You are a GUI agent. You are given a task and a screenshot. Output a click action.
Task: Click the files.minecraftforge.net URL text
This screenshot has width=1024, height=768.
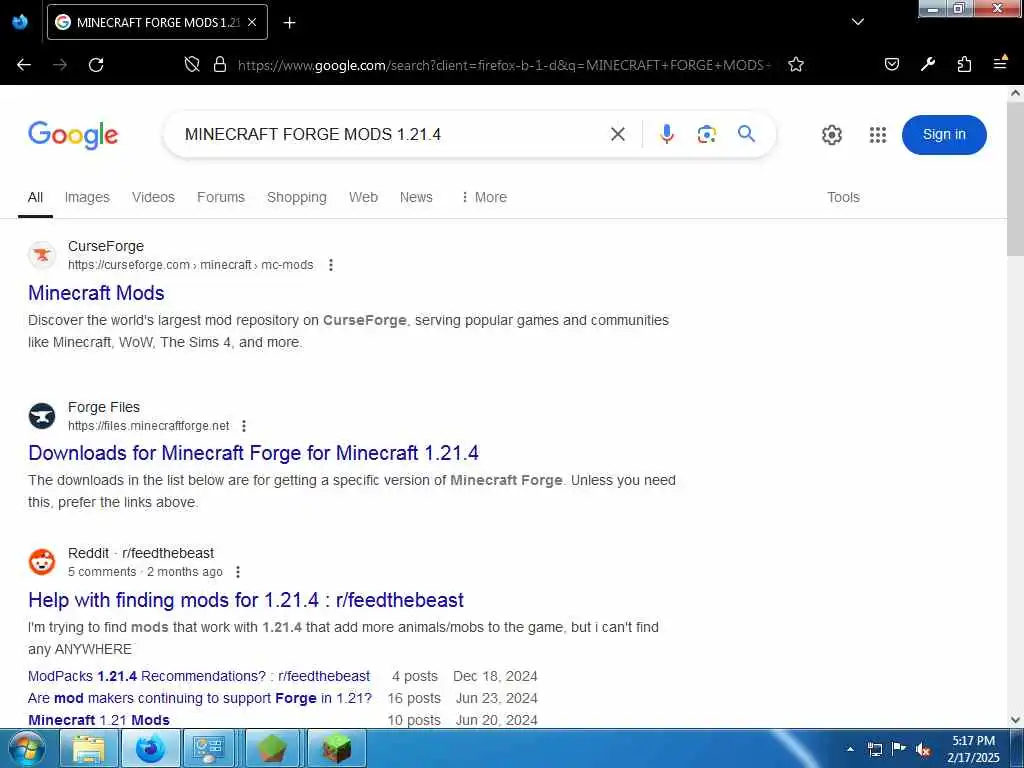(149, 426)
